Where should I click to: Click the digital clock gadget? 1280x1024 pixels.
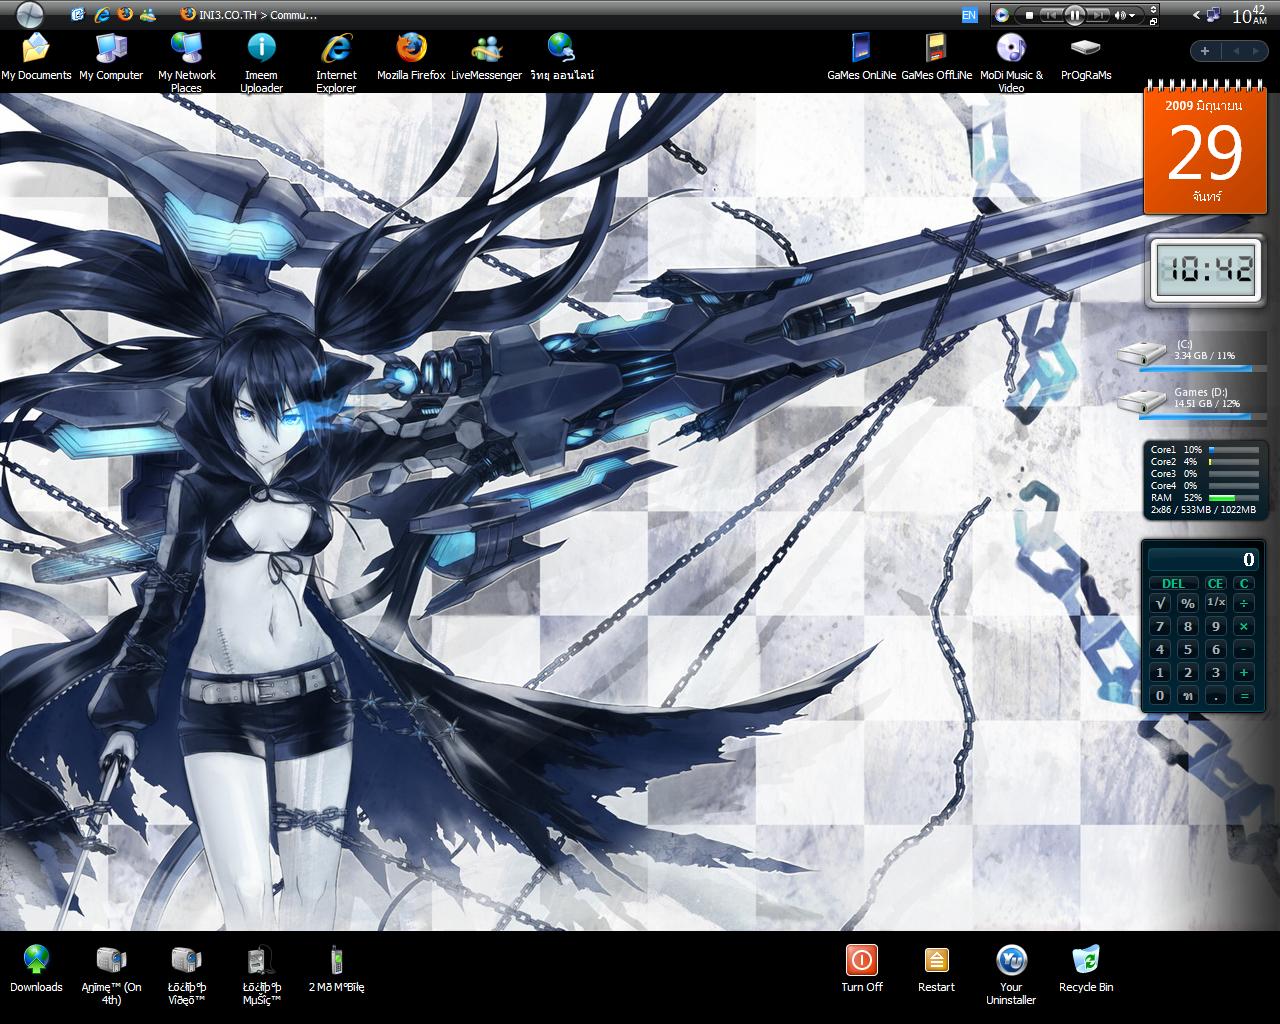pos(1205,270)
